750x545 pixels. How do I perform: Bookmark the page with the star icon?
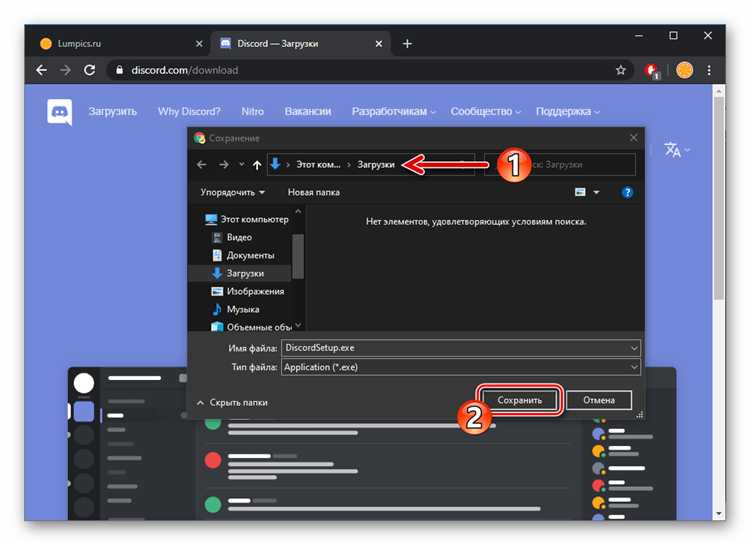(620, 70)
